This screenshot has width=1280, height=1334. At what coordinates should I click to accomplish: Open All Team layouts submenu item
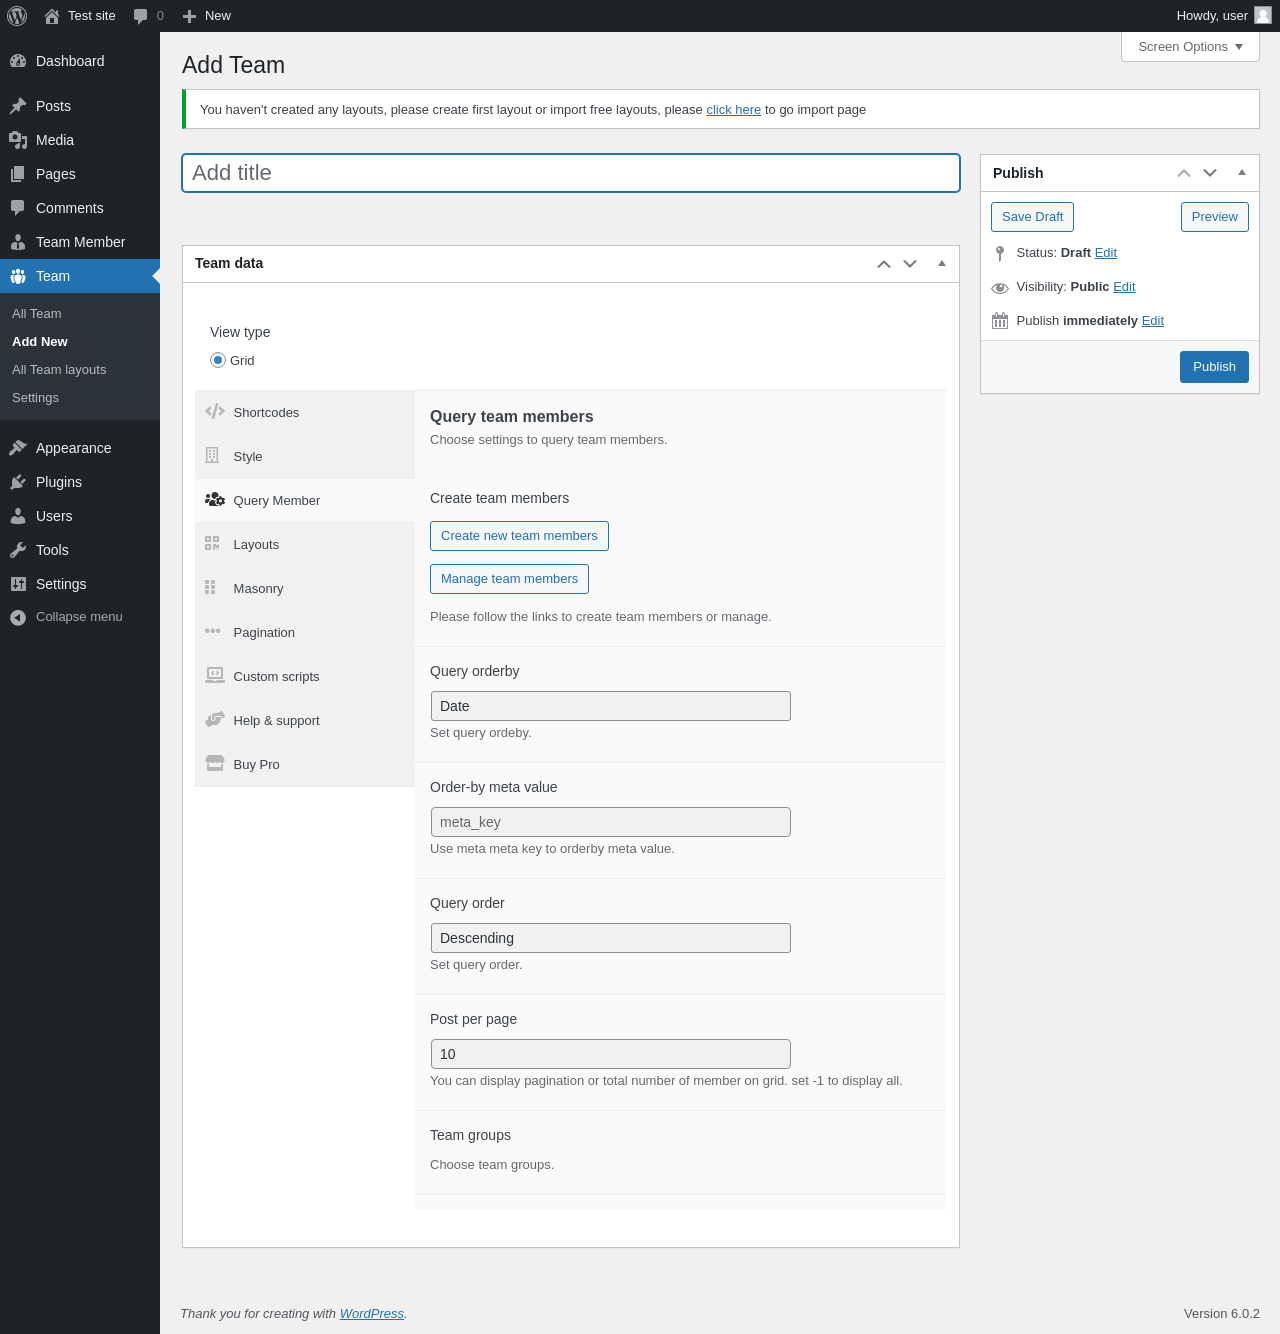pyautogui.click(x=59, y=370)
